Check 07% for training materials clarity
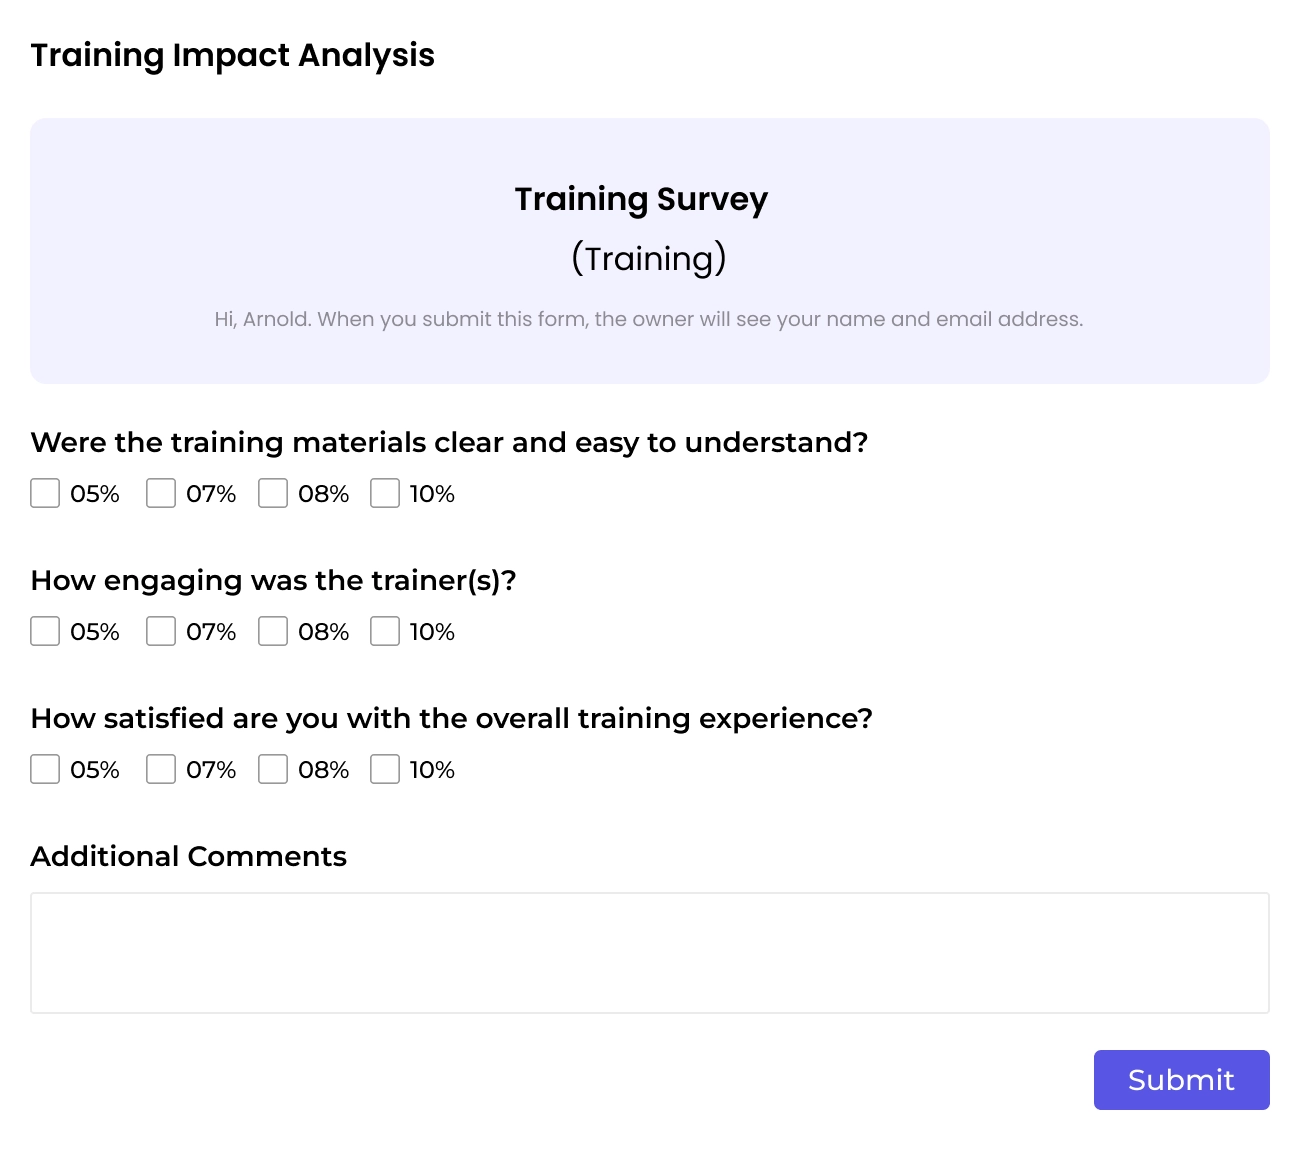 pos(161,493)
